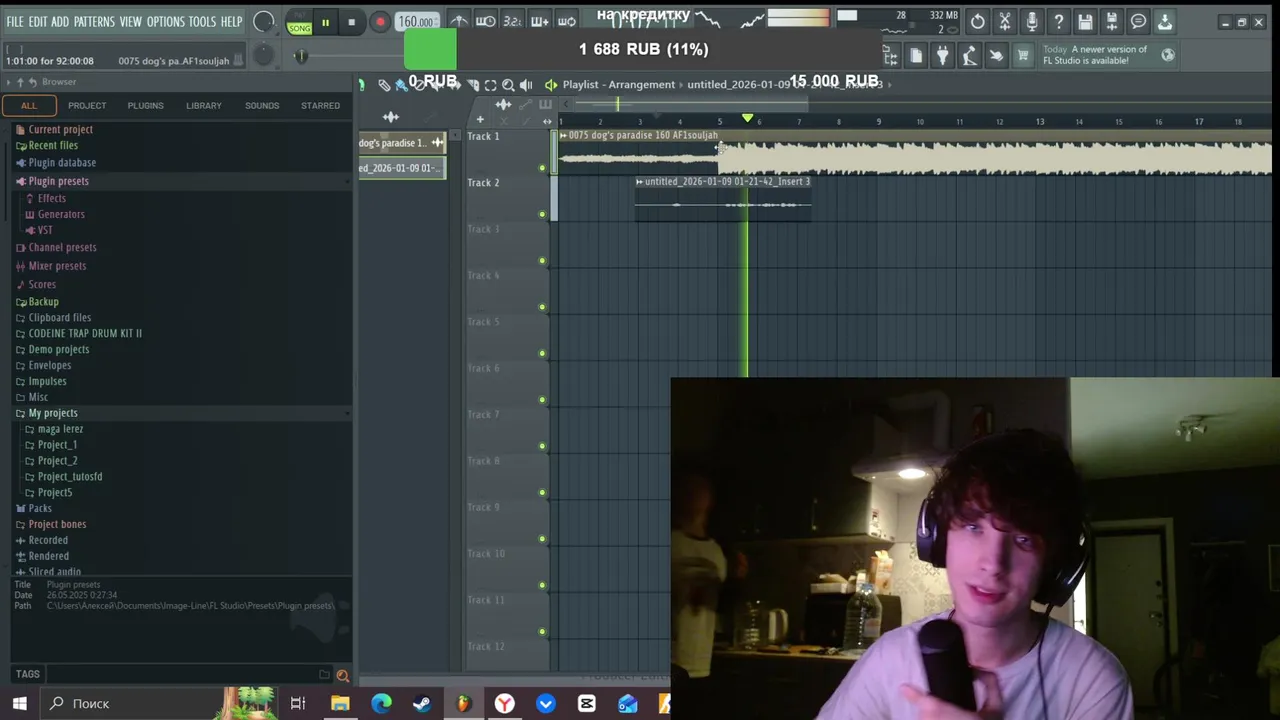The height and width of the screenshot is (720, 1280).
Task: Open Steam from the taskbar
Action: click(422, 704)
